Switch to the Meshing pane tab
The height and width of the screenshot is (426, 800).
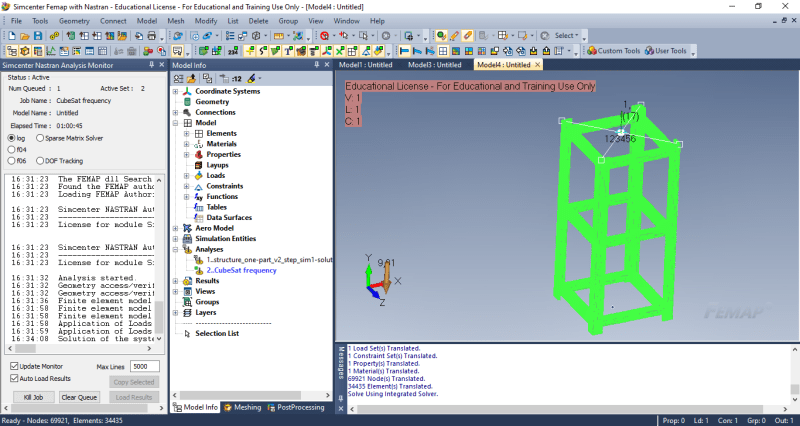[x=242, y=407]
